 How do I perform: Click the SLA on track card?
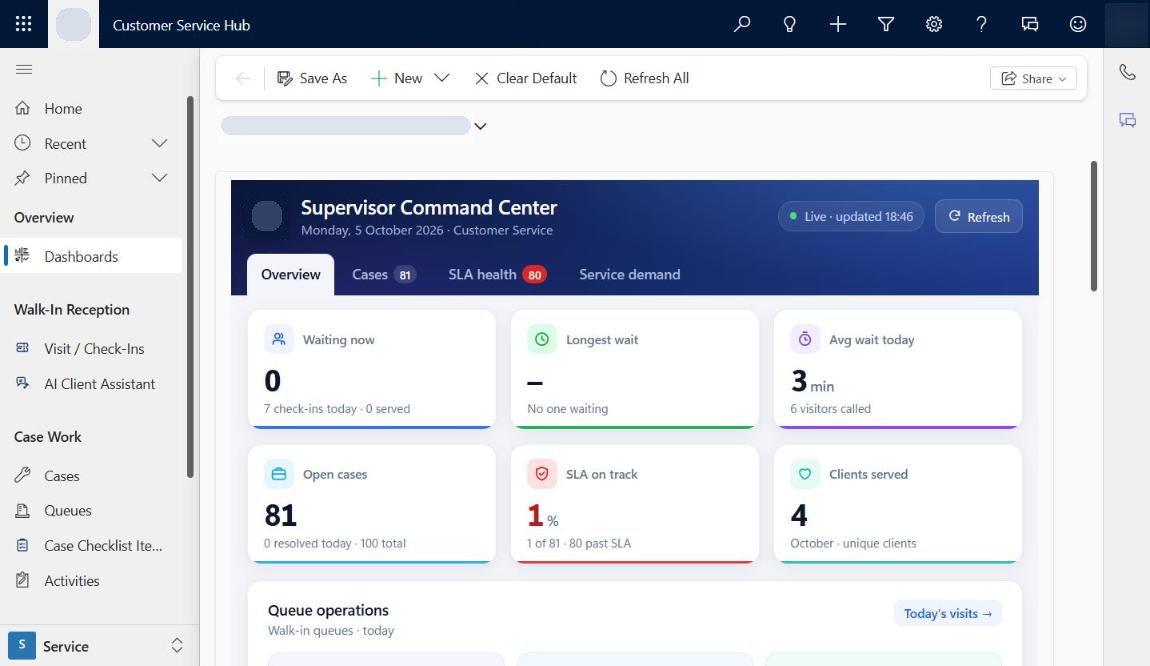tap(634, 504)
